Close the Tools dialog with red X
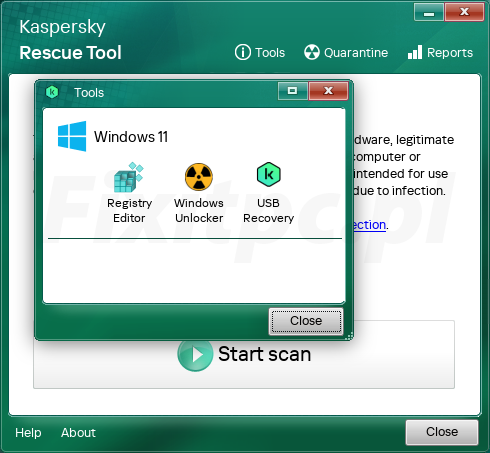This screenshot has height=453, width=490. 328,91
